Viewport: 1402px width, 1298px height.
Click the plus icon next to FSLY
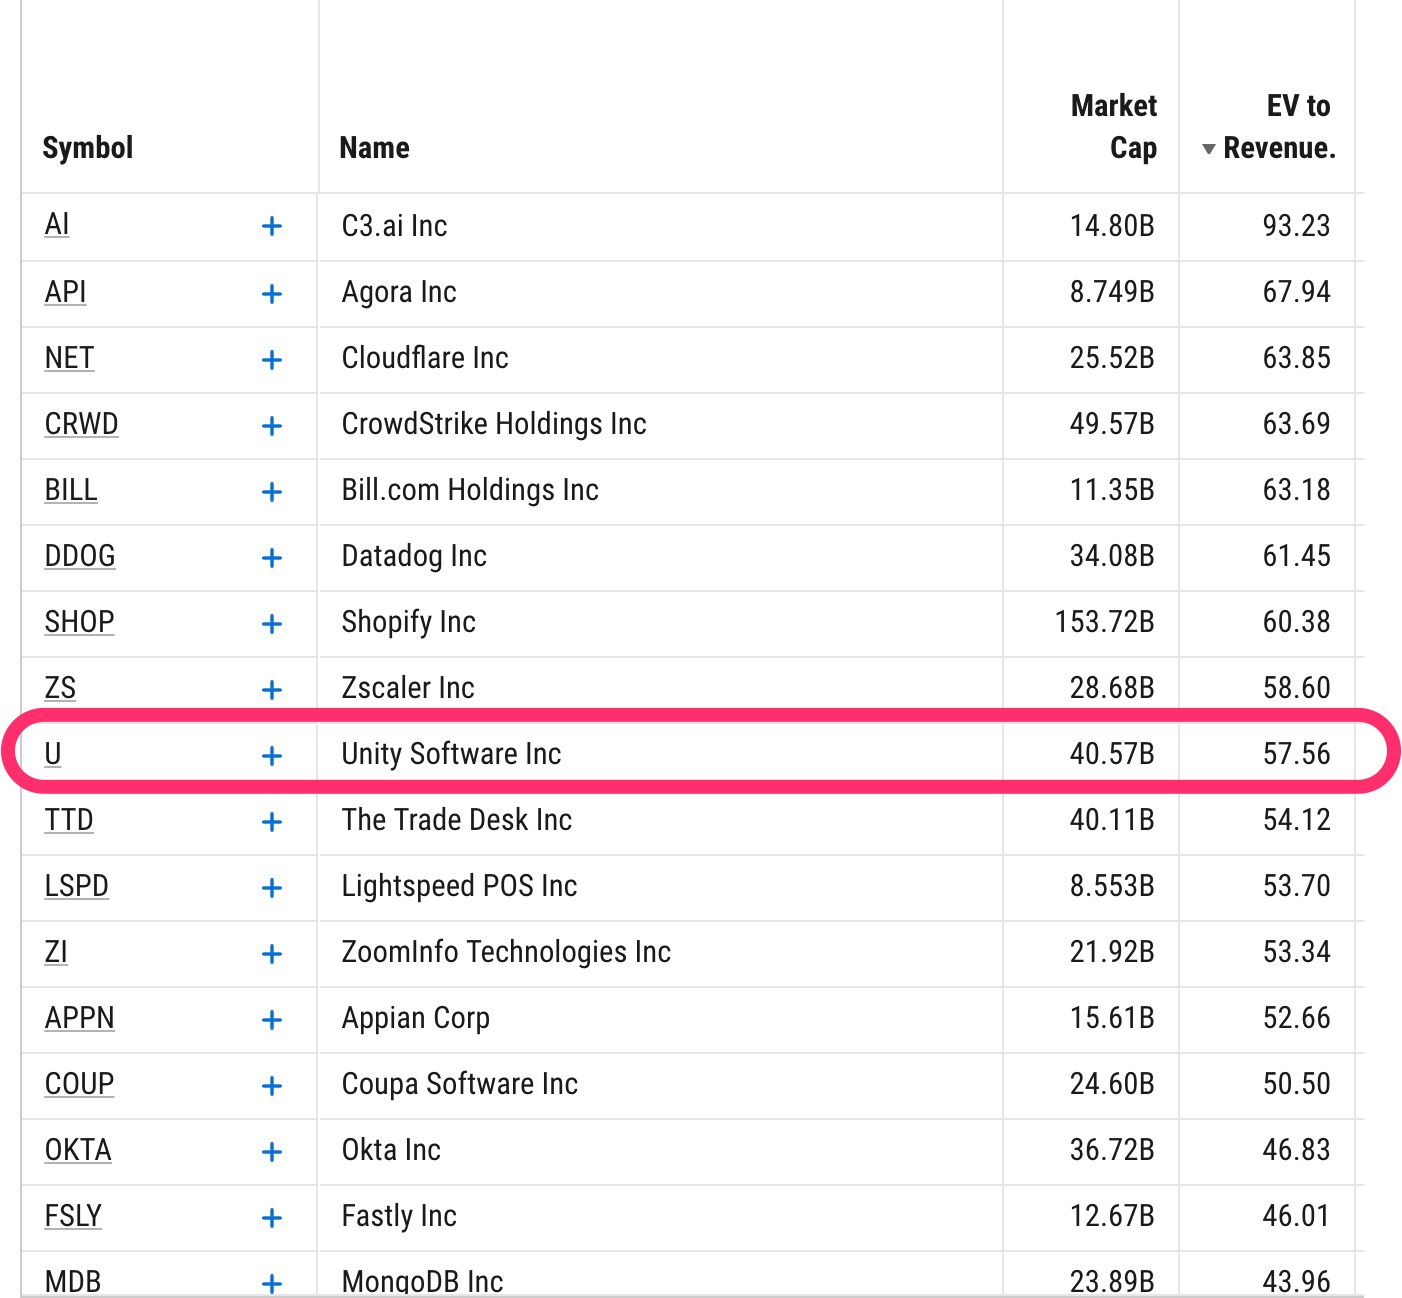pos(271,1218)
